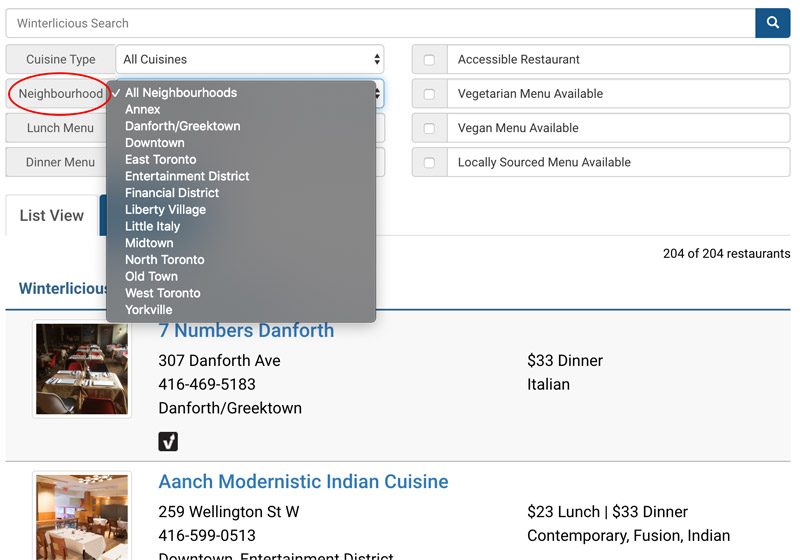Image resolution: width=800 pixels, height=560 pixels.
Task: Switch to the List View tab
Action: tap(52, 215)
